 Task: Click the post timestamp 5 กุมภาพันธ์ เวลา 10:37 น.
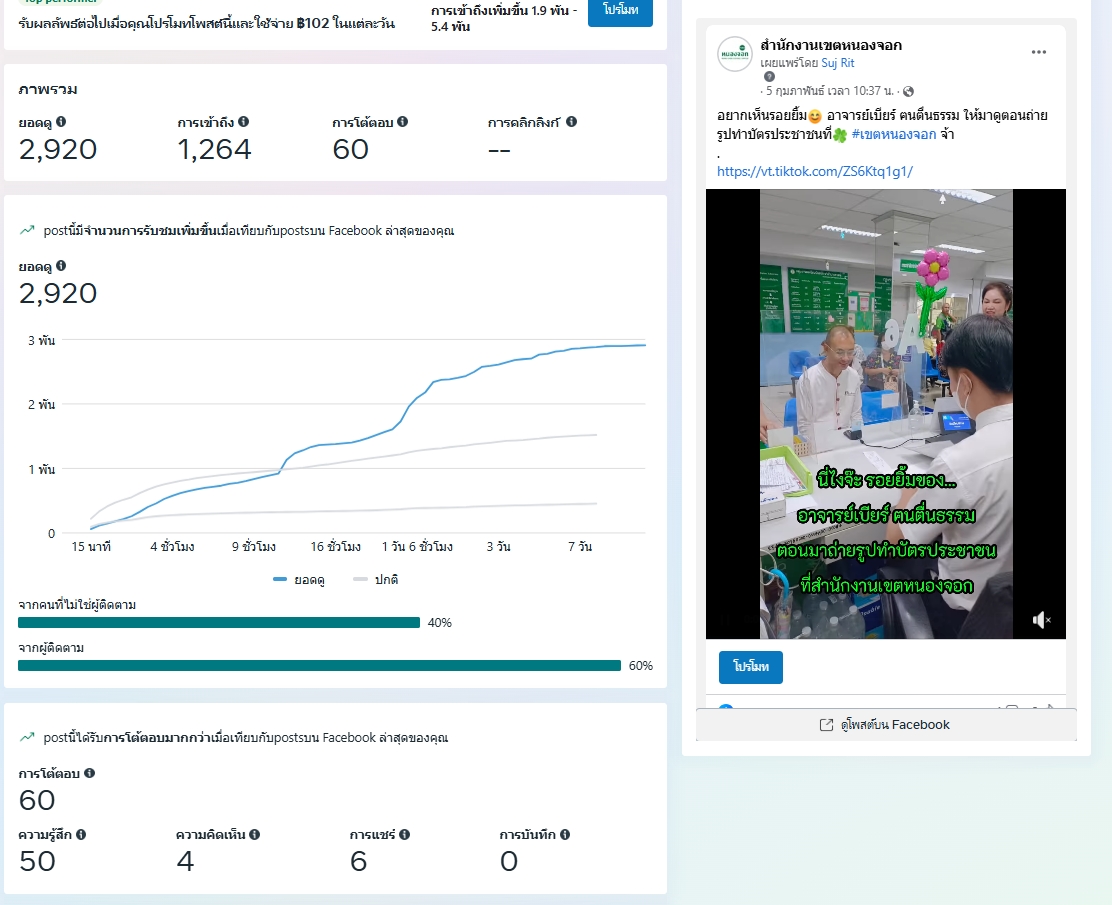[830, 91]
